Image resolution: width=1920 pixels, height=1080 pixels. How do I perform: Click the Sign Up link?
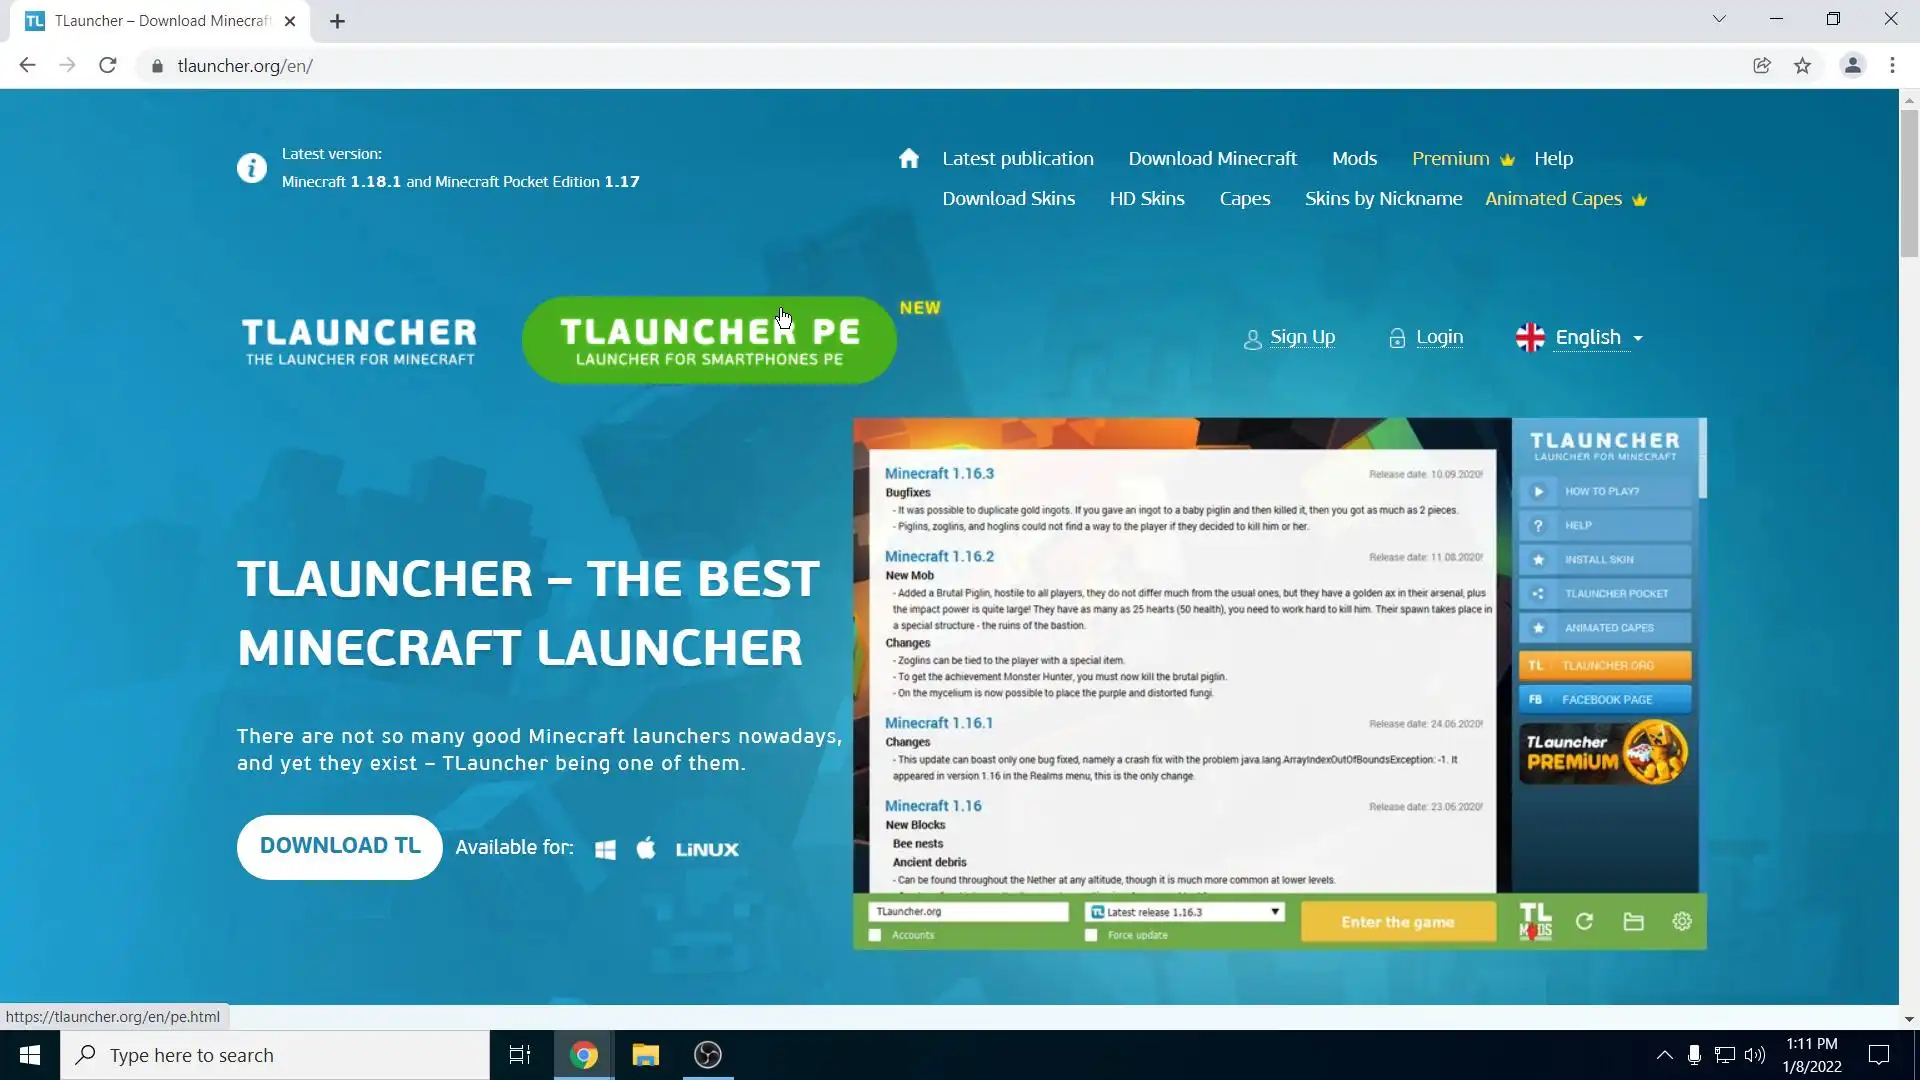1301,338
